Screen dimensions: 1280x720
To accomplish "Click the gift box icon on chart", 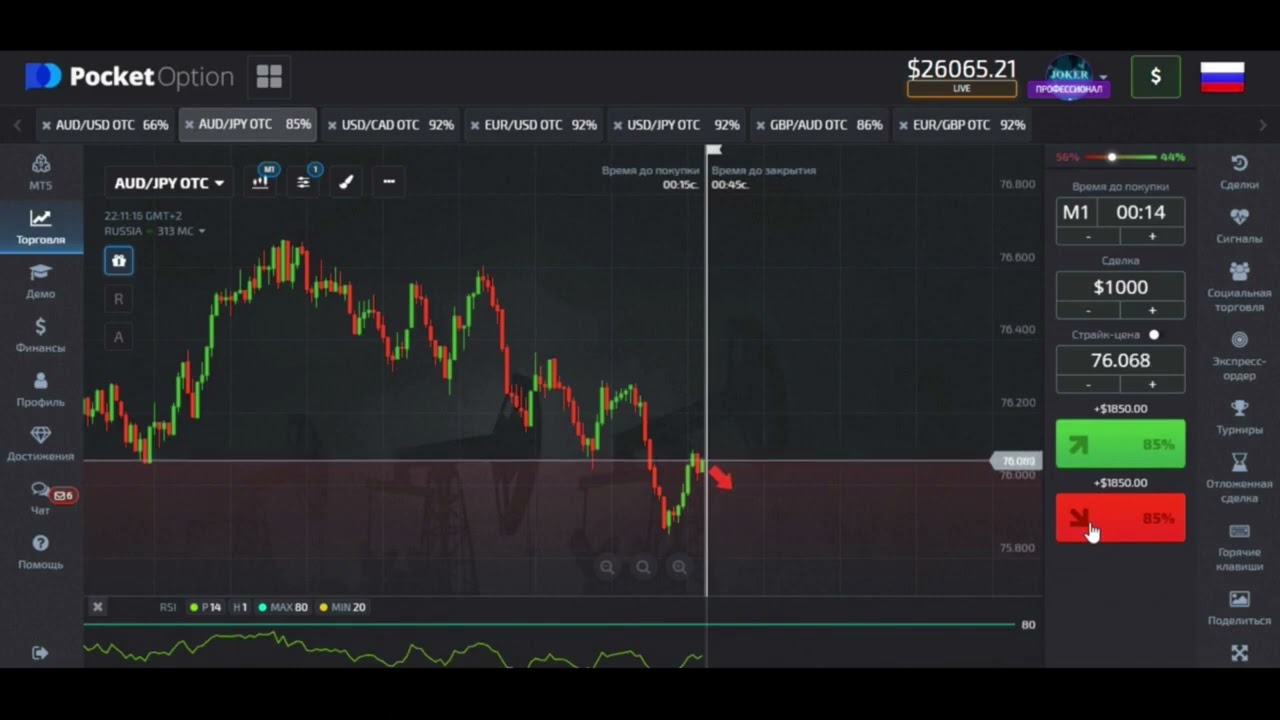I will coord(118,261).
